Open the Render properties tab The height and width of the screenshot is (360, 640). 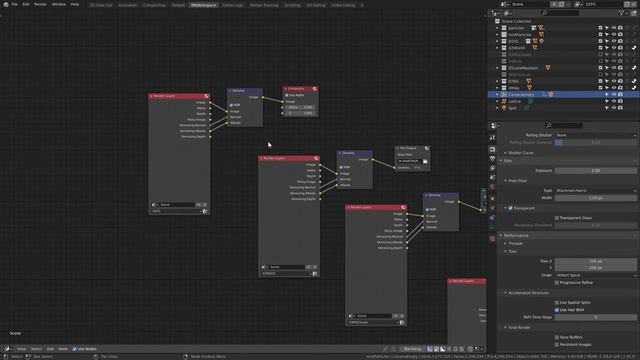492,149
